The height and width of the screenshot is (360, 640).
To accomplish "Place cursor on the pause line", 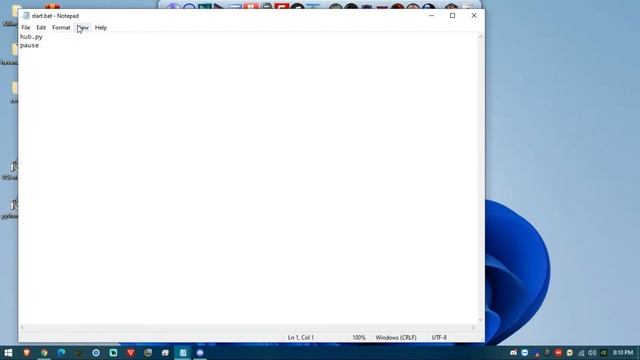I will pos(29,45).
